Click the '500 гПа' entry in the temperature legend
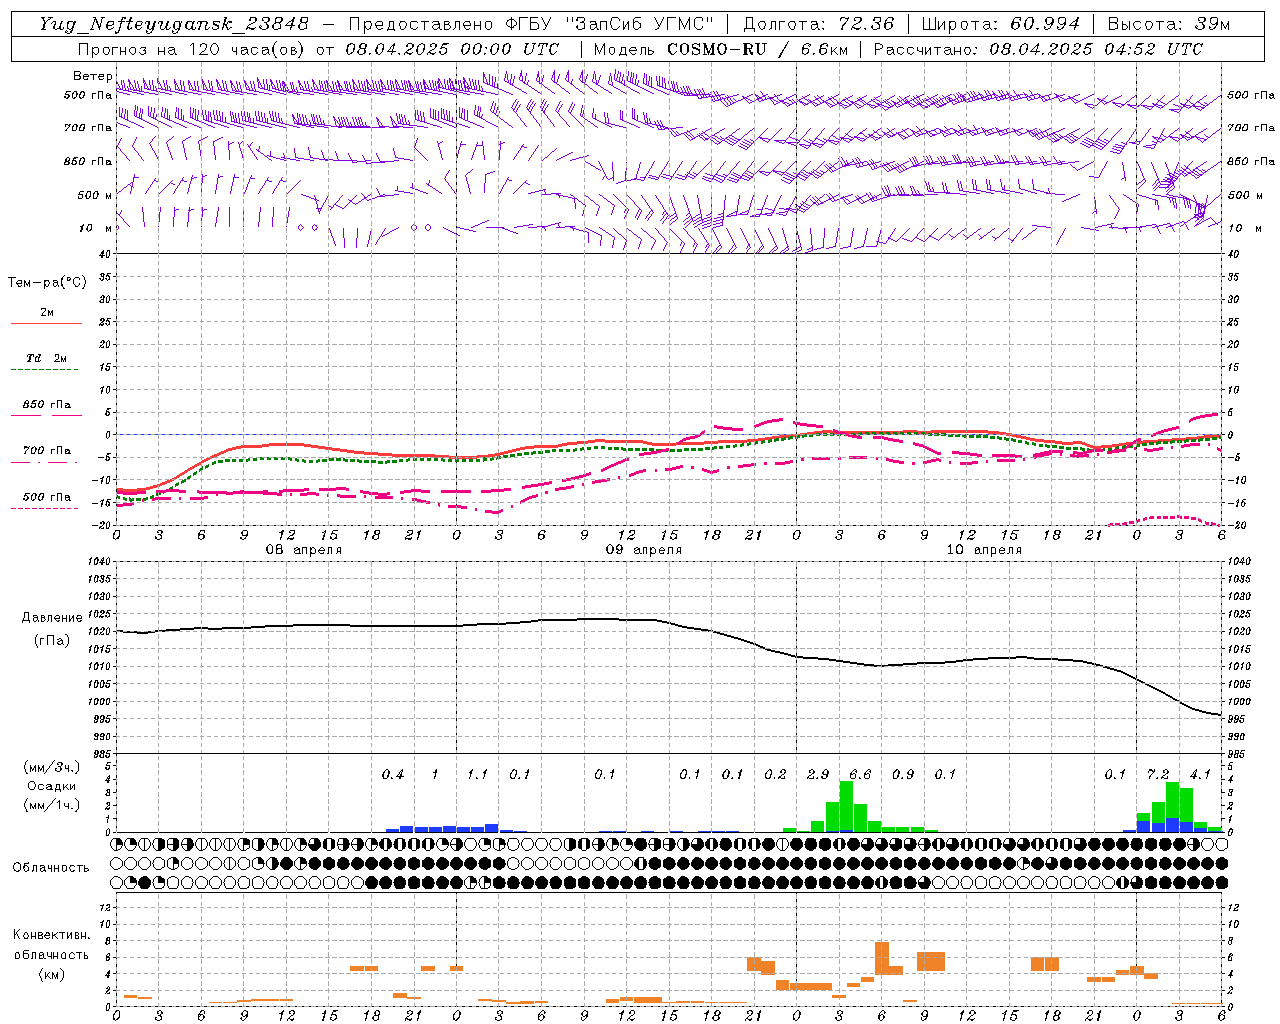Screen dimensions: 1280x1024 47,497
